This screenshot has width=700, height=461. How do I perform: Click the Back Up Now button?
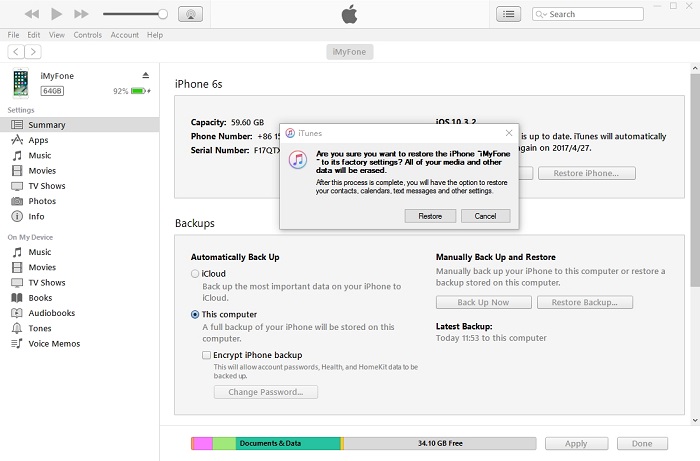click(483, 302)
